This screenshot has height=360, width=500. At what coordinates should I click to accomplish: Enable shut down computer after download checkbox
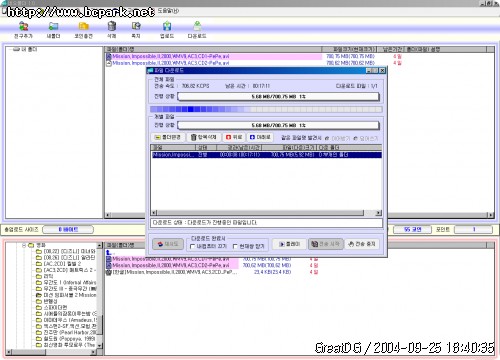click(192, 246)
